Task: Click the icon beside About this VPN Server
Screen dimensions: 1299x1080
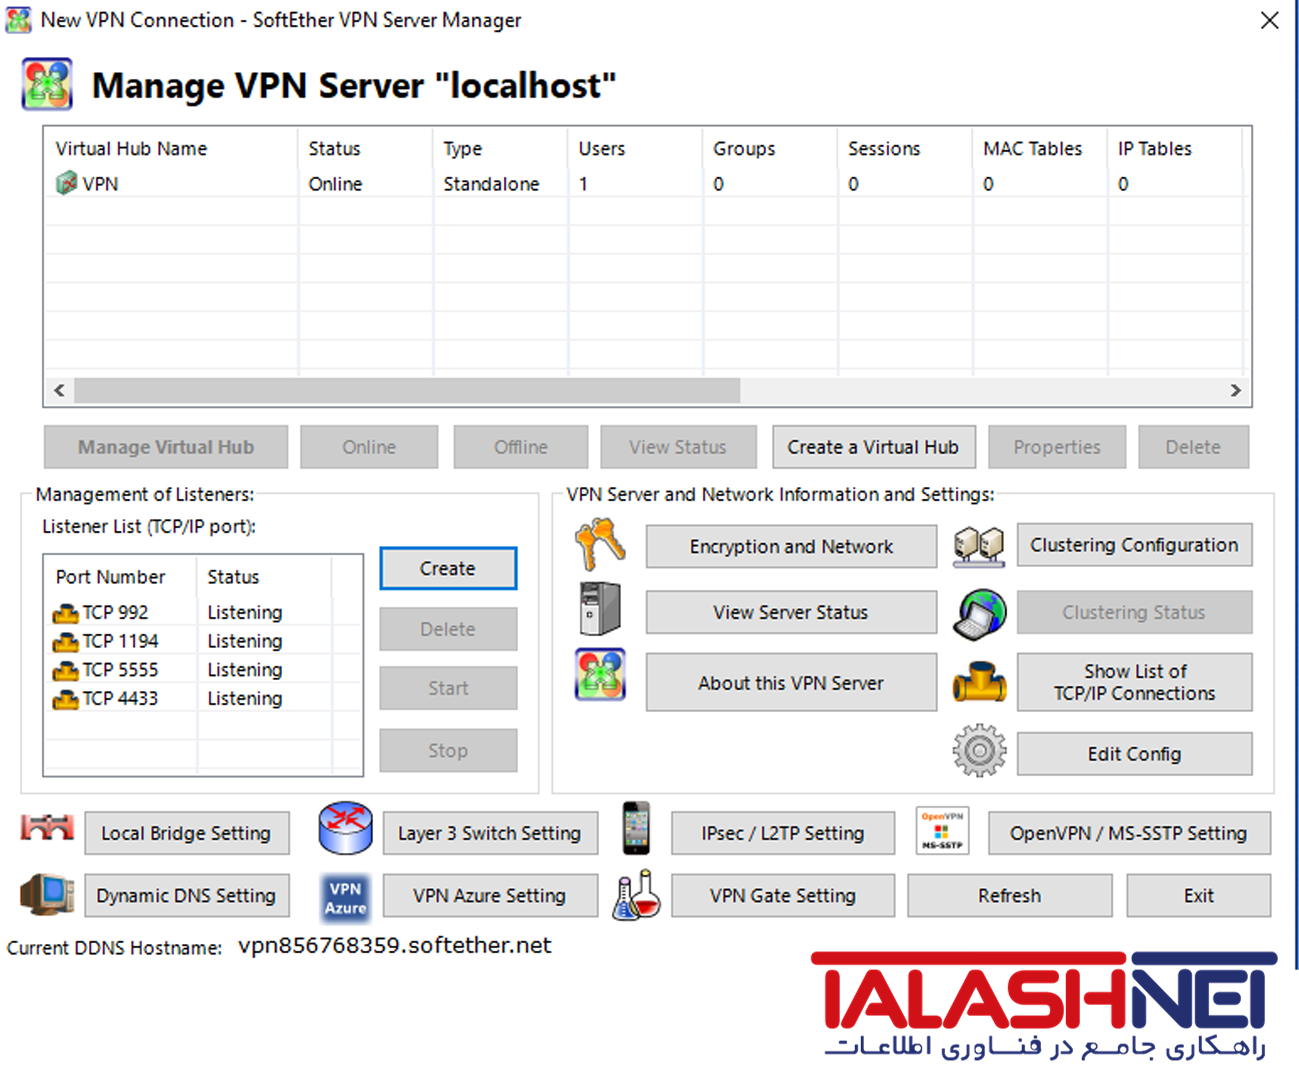Action: coord(600,674)
